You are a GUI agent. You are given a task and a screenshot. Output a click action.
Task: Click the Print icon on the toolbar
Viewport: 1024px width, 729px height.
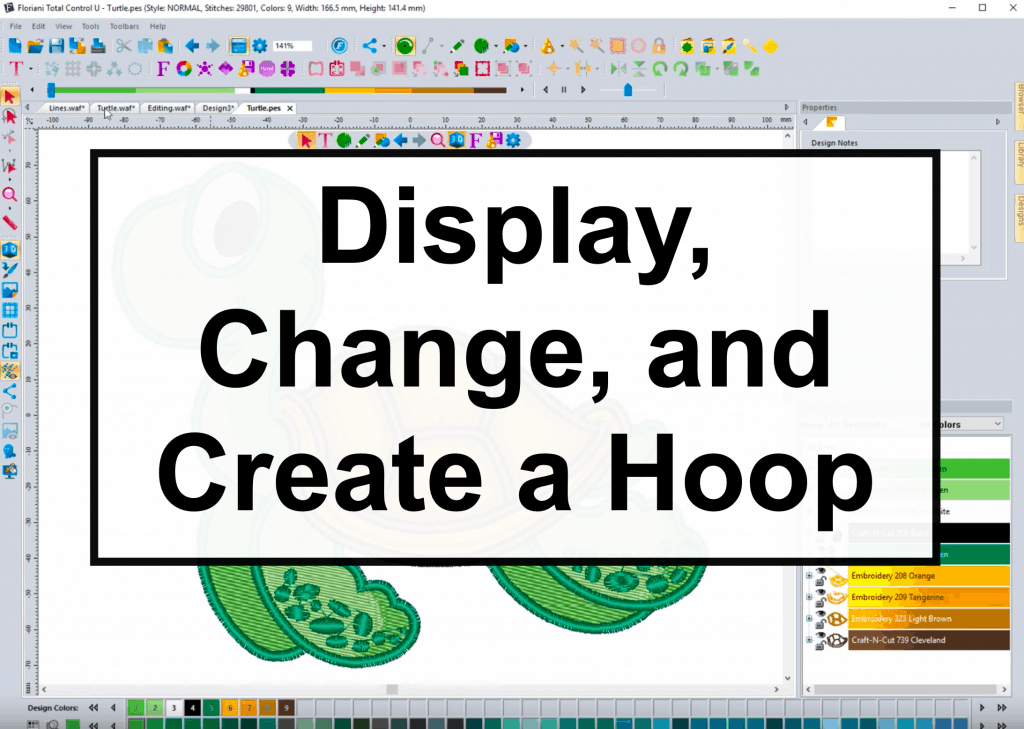point(96,46)
